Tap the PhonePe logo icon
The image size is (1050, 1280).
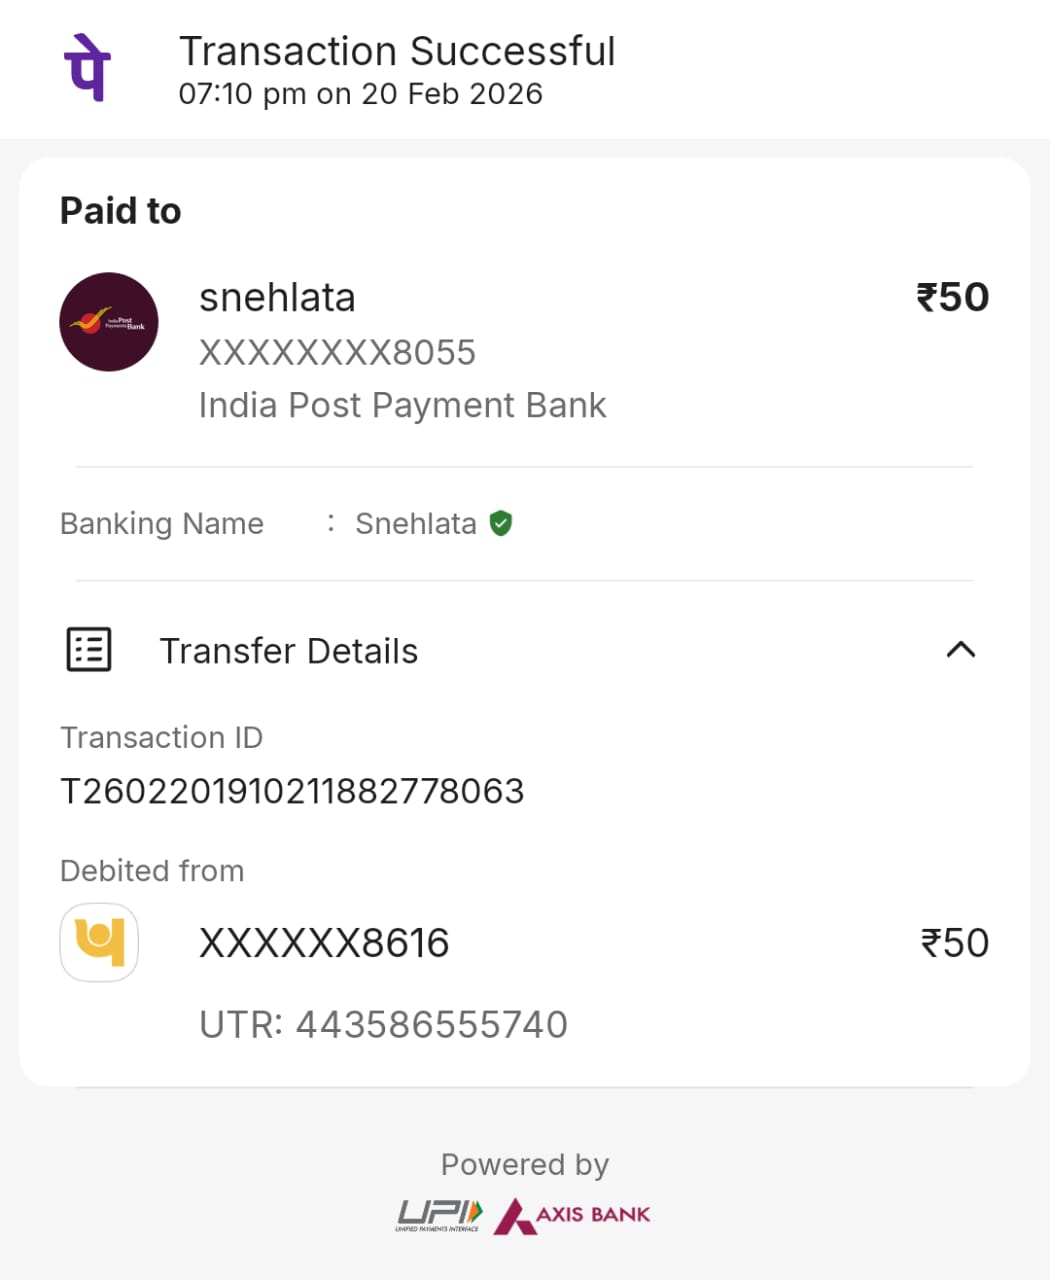pyautogui.click(x=88, y=68)
